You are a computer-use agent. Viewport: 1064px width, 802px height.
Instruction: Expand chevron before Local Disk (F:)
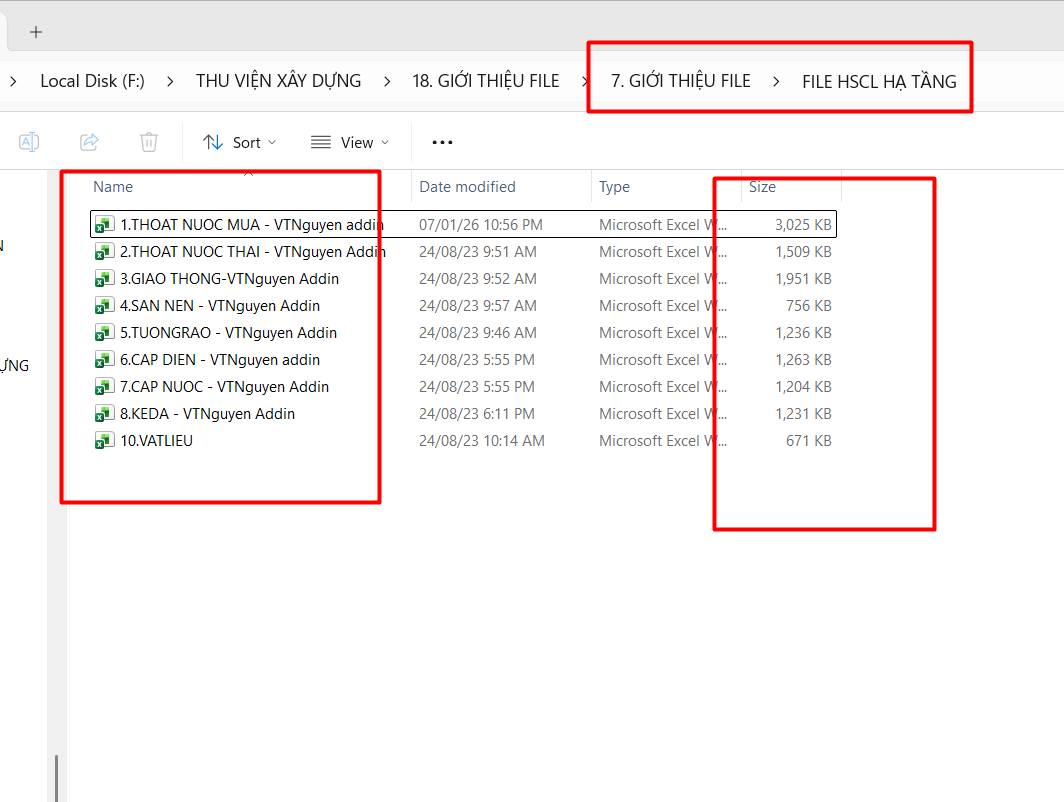coord(13,81)
